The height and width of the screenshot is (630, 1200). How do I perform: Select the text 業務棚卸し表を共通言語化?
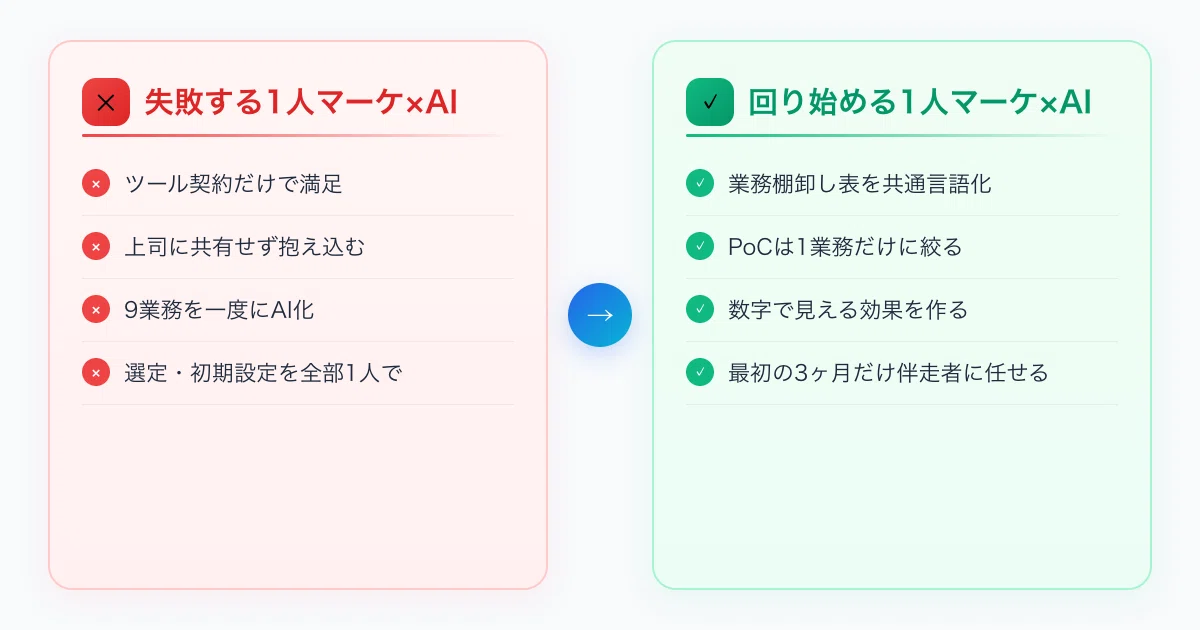tap(860, 184)
